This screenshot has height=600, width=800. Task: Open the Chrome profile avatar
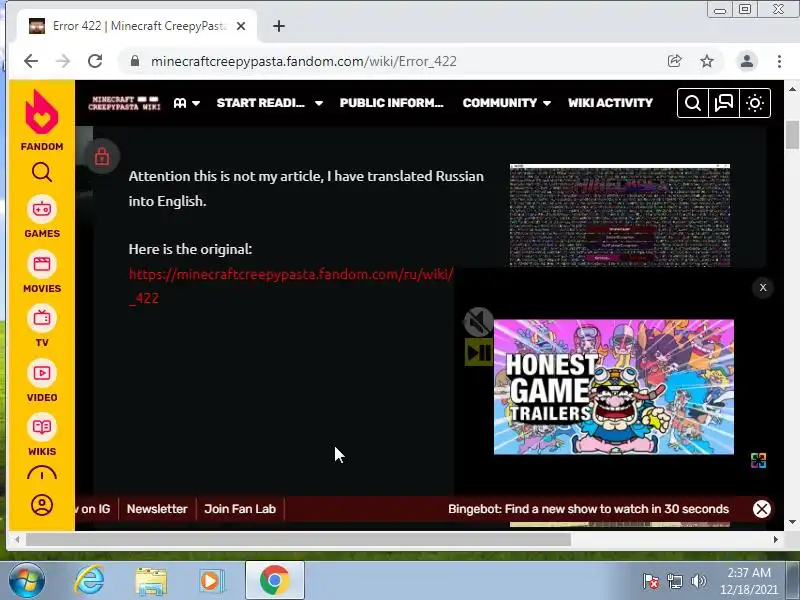point(747,61)
